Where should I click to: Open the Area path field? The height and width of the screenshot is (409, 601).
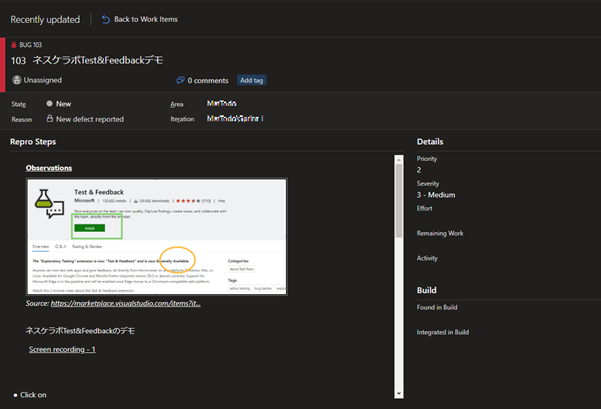[x=222, y=103]
